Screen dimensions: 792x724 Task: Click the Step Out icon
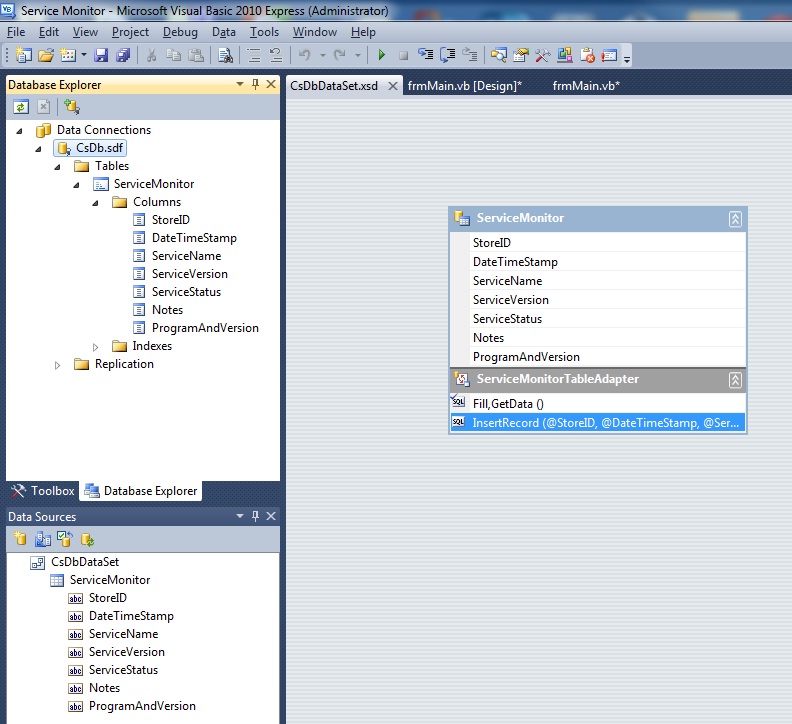470,55
